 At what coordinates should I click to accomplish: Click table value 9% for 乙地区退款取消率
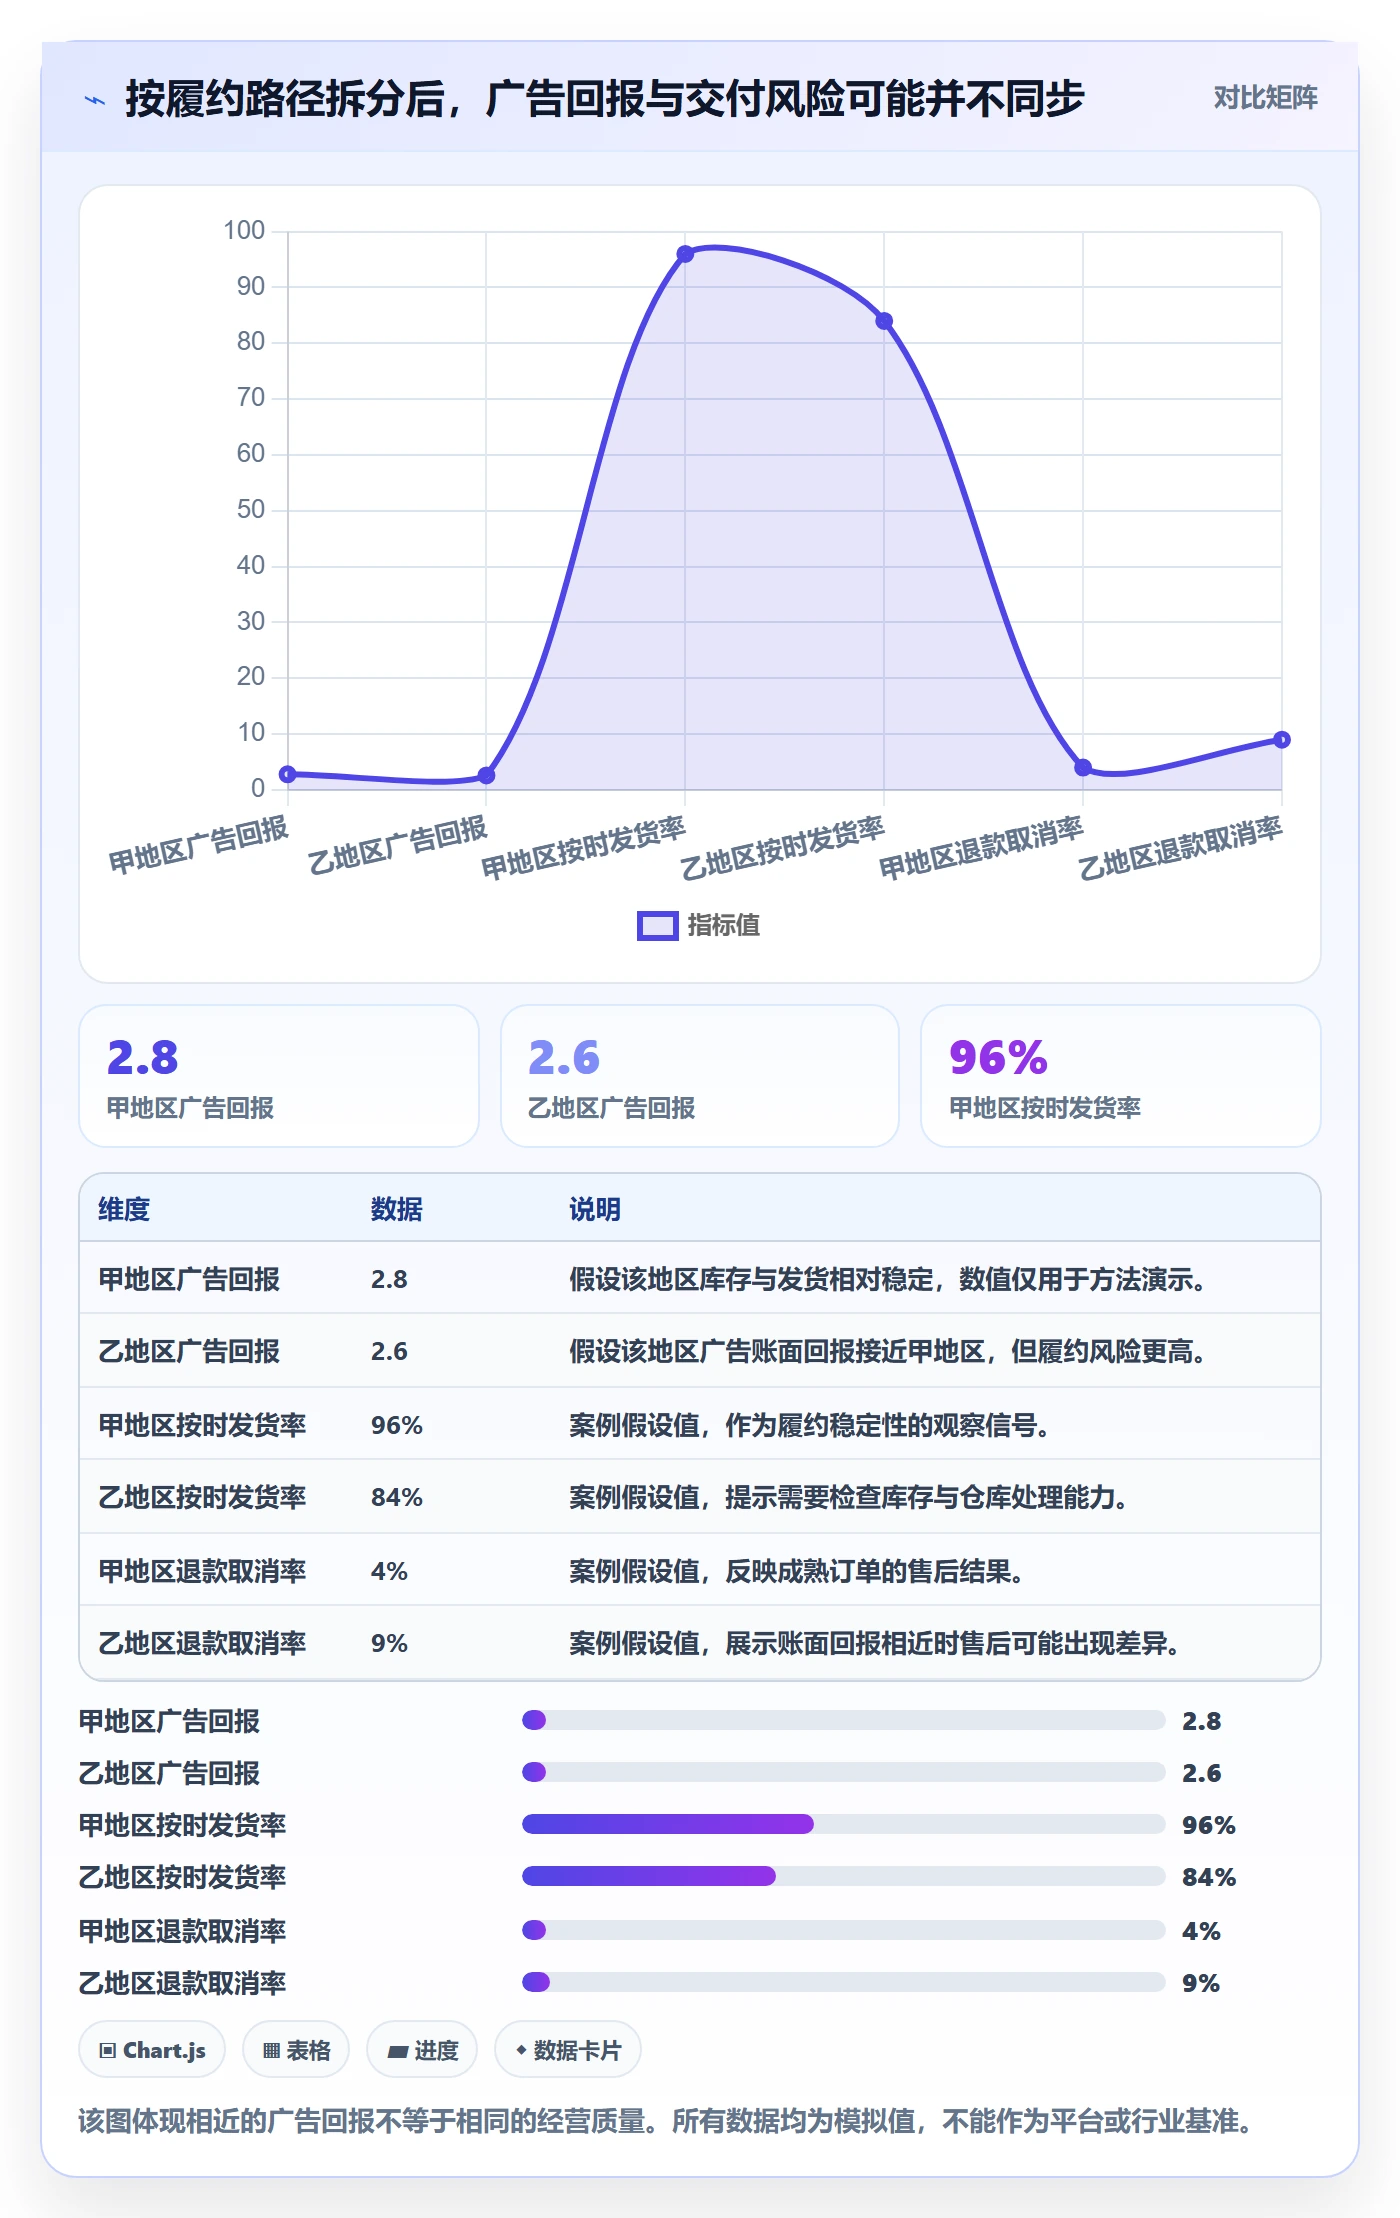(389, 1643)
